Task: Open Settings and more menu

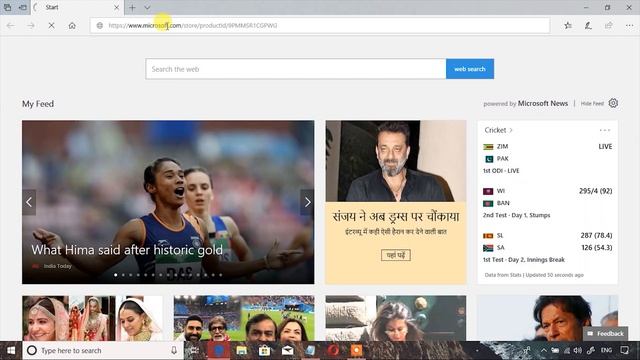Action: tap(629, 25)
